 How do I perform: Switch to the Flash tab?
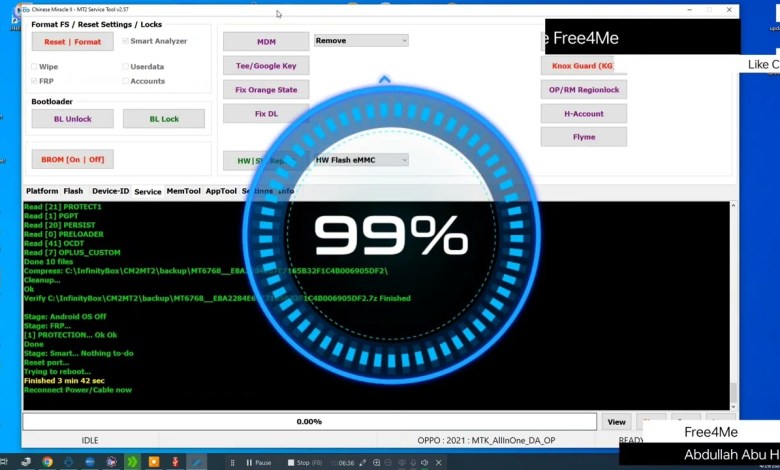(x=73, y=191)
